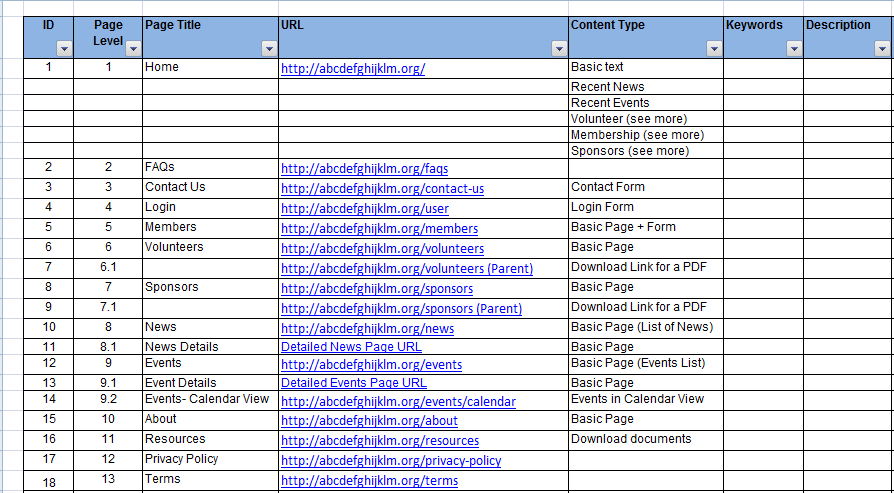
Task: Open the Detailed Events Page URL link
Action: pos(353,383)
